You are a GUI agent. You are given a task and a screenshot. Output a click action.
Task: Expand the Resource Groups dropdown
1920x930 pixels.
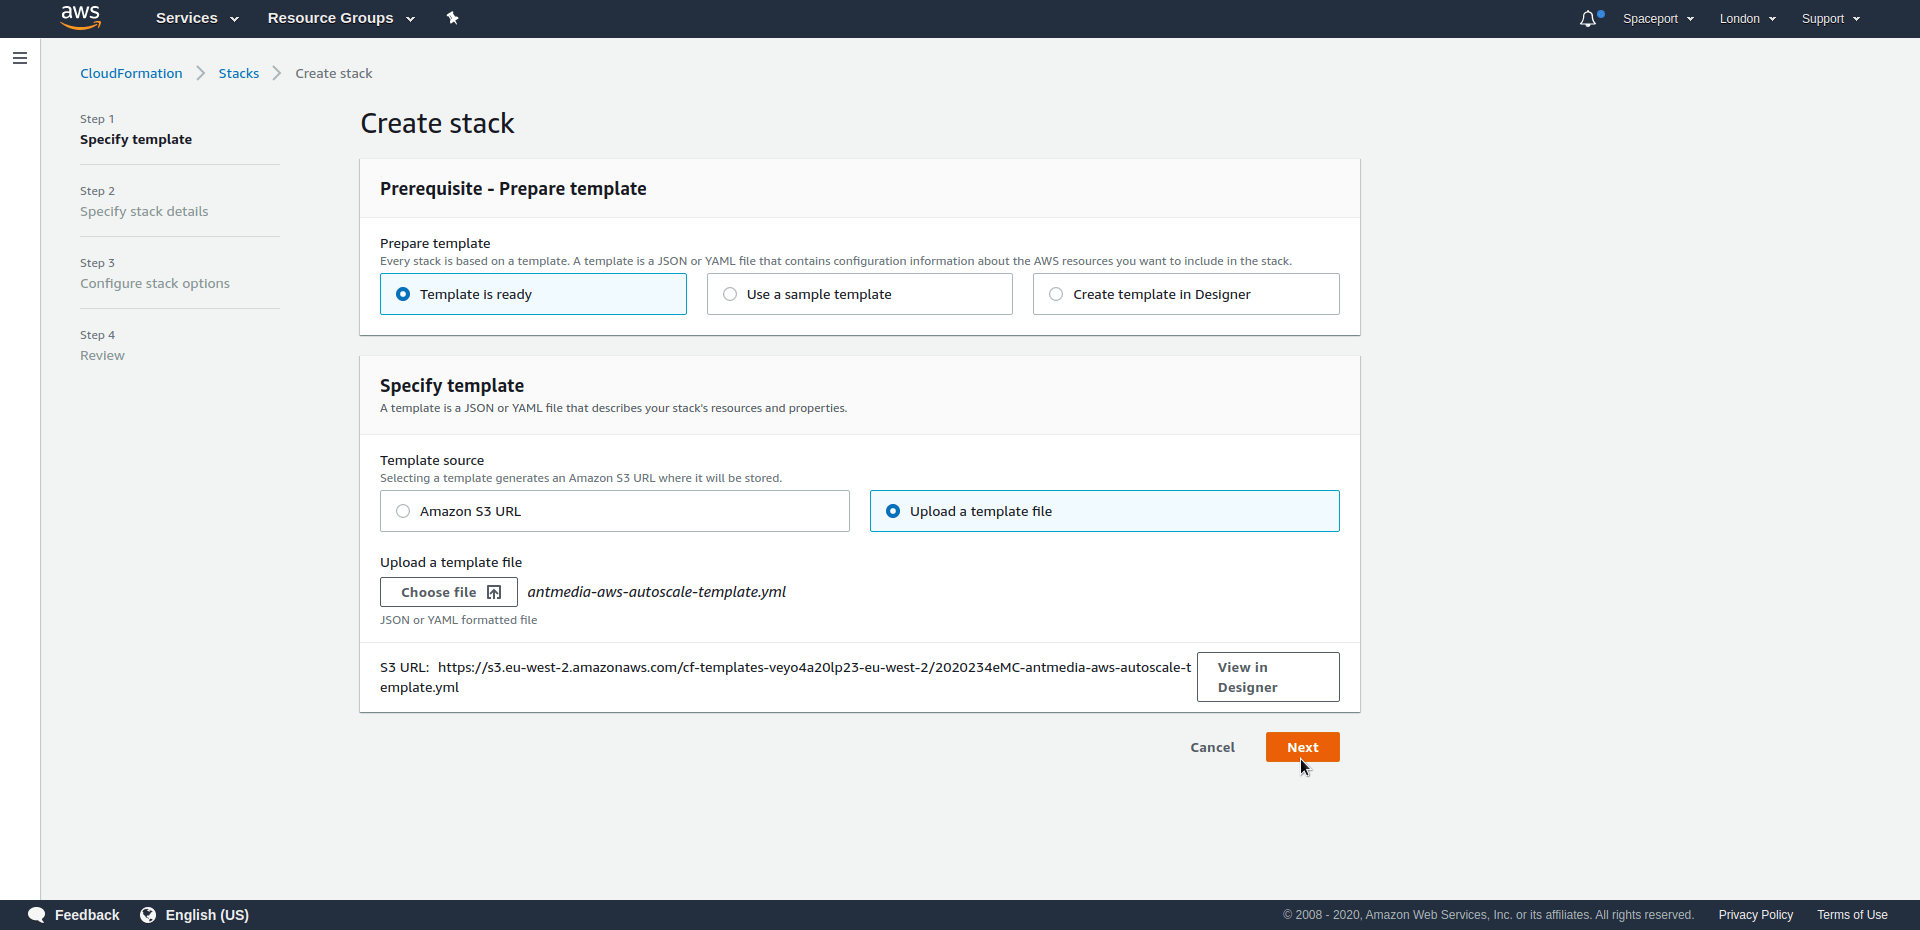pos(341,18)
